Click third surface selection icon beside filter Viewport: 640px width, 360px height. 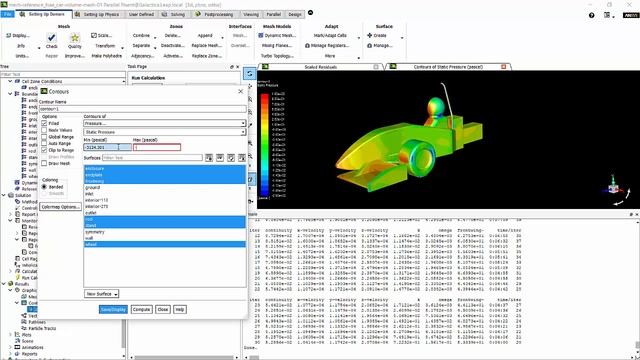point(231,158)
